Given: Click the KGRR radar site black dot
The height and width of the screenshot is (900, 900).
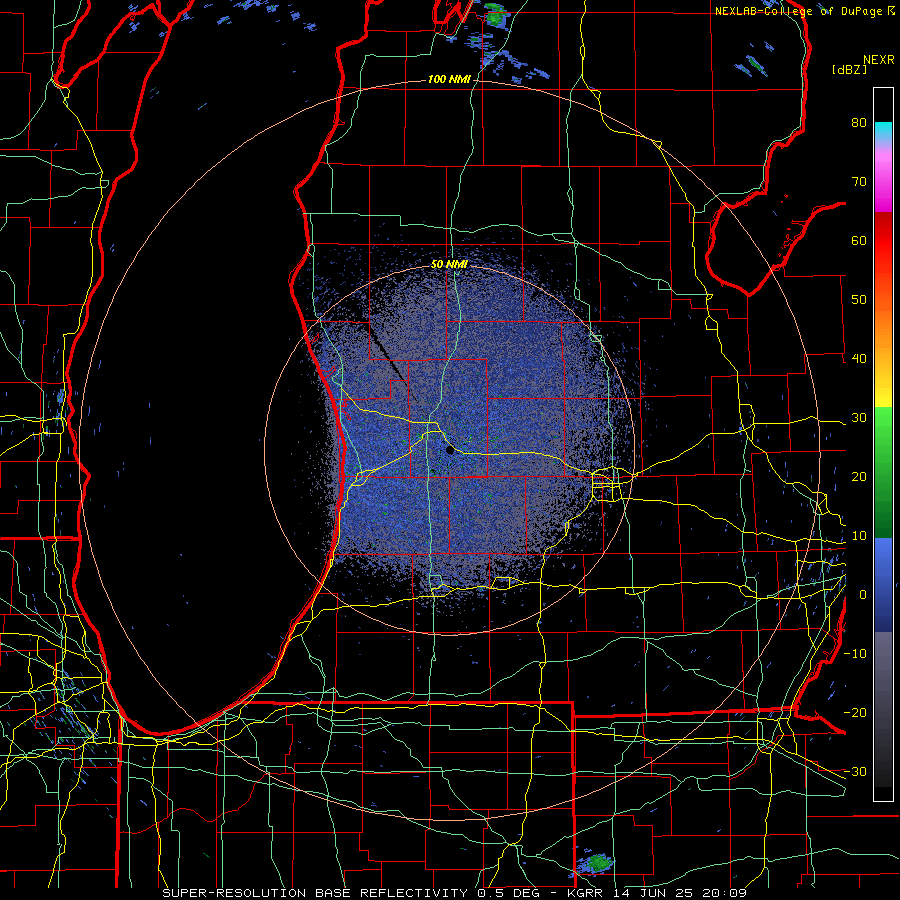Looking at the screenshot, I should tap(450, 451).
